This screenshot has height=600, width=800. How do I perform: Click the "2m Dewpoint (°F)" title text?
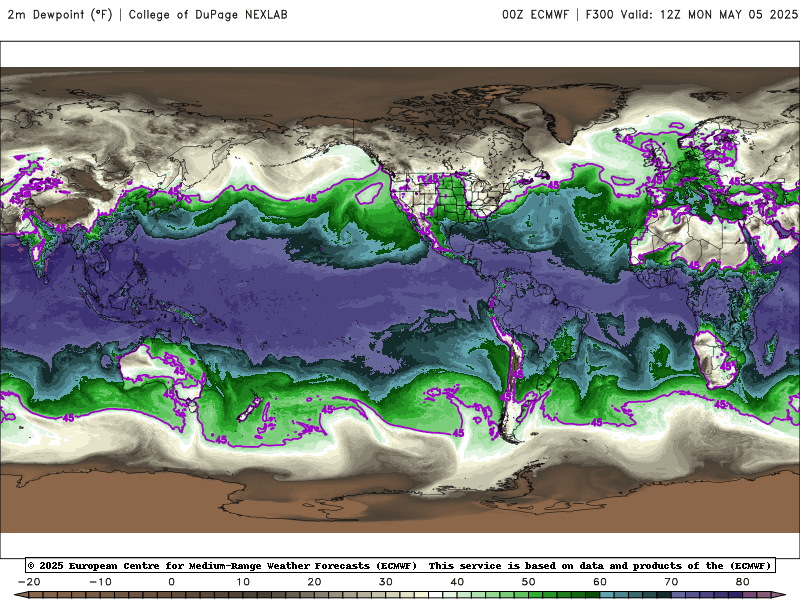tap(60, 15)
